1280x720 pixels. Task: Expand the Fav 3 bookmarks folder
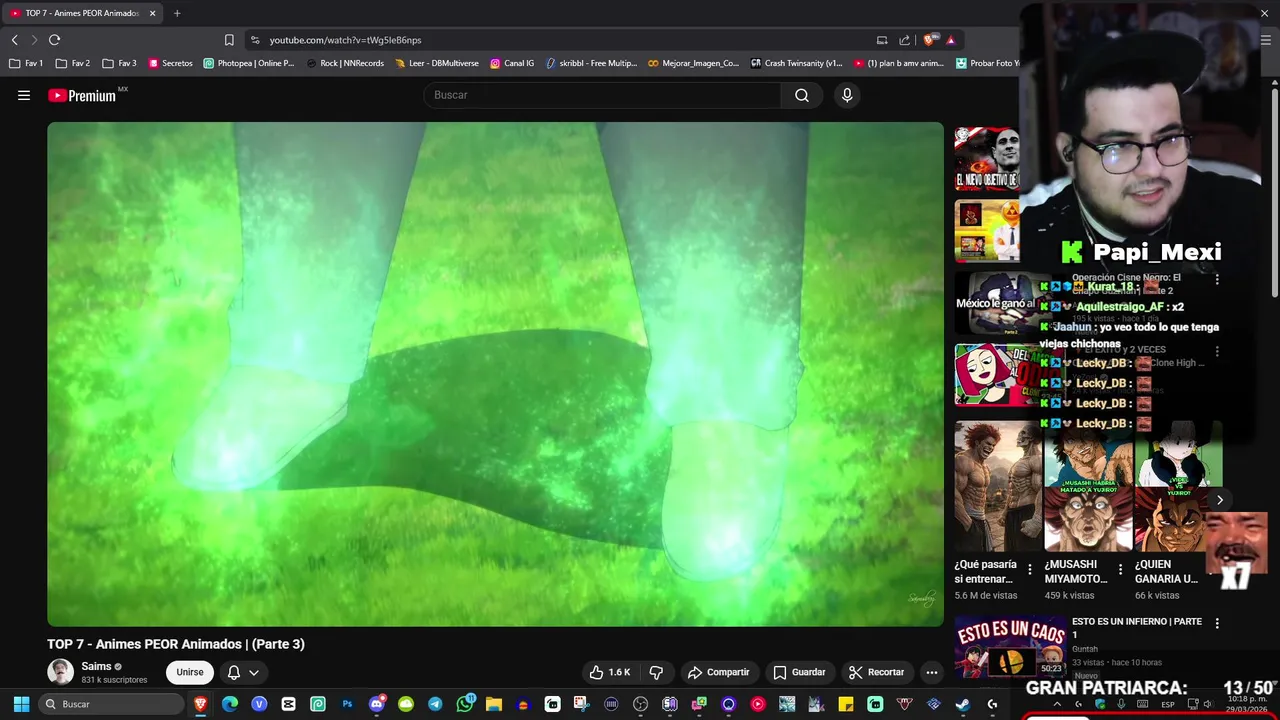click(119, 63)
